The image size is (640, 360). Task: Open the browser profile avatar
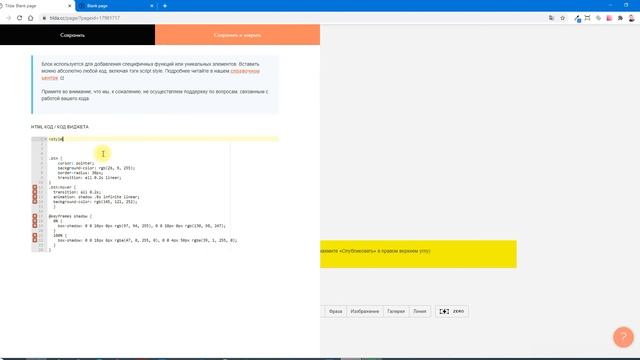pos(632,18)
